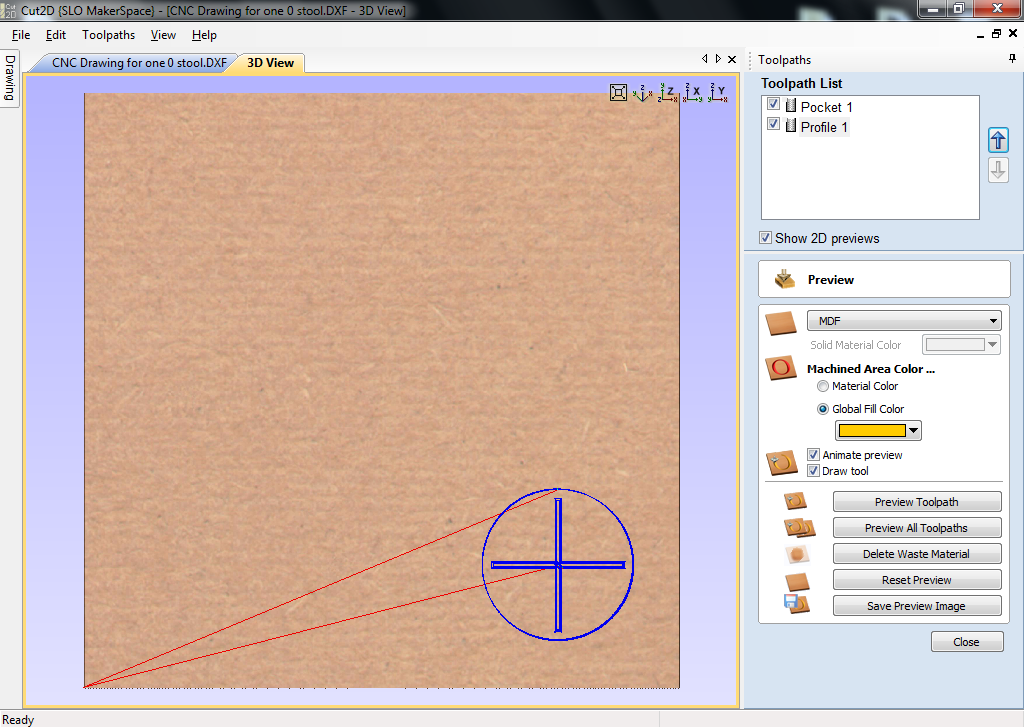Image resolution: width=1024 pixels, height=728 pixels.
Task: Click Delete Waste Material button
Action: click(917, 554)
